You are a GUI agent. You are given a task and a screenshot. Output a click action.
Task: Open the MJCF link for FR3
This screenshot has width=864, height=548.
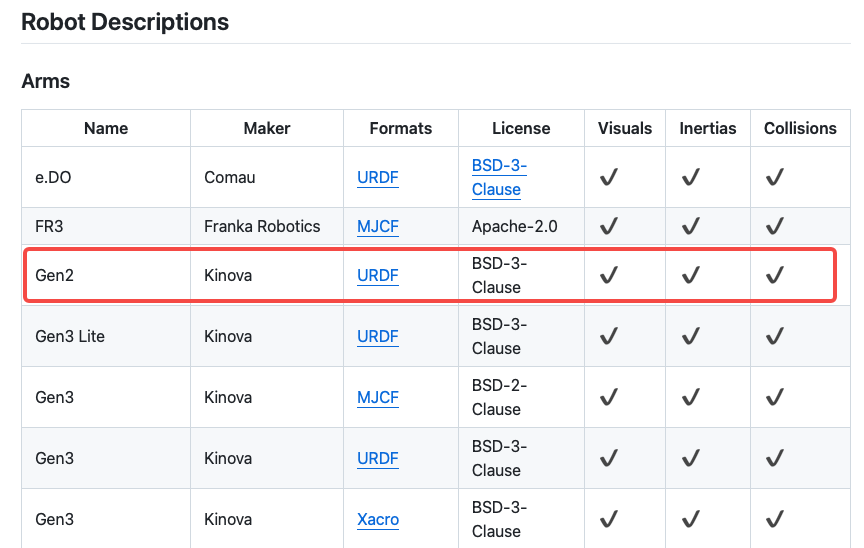pos(377,227)
